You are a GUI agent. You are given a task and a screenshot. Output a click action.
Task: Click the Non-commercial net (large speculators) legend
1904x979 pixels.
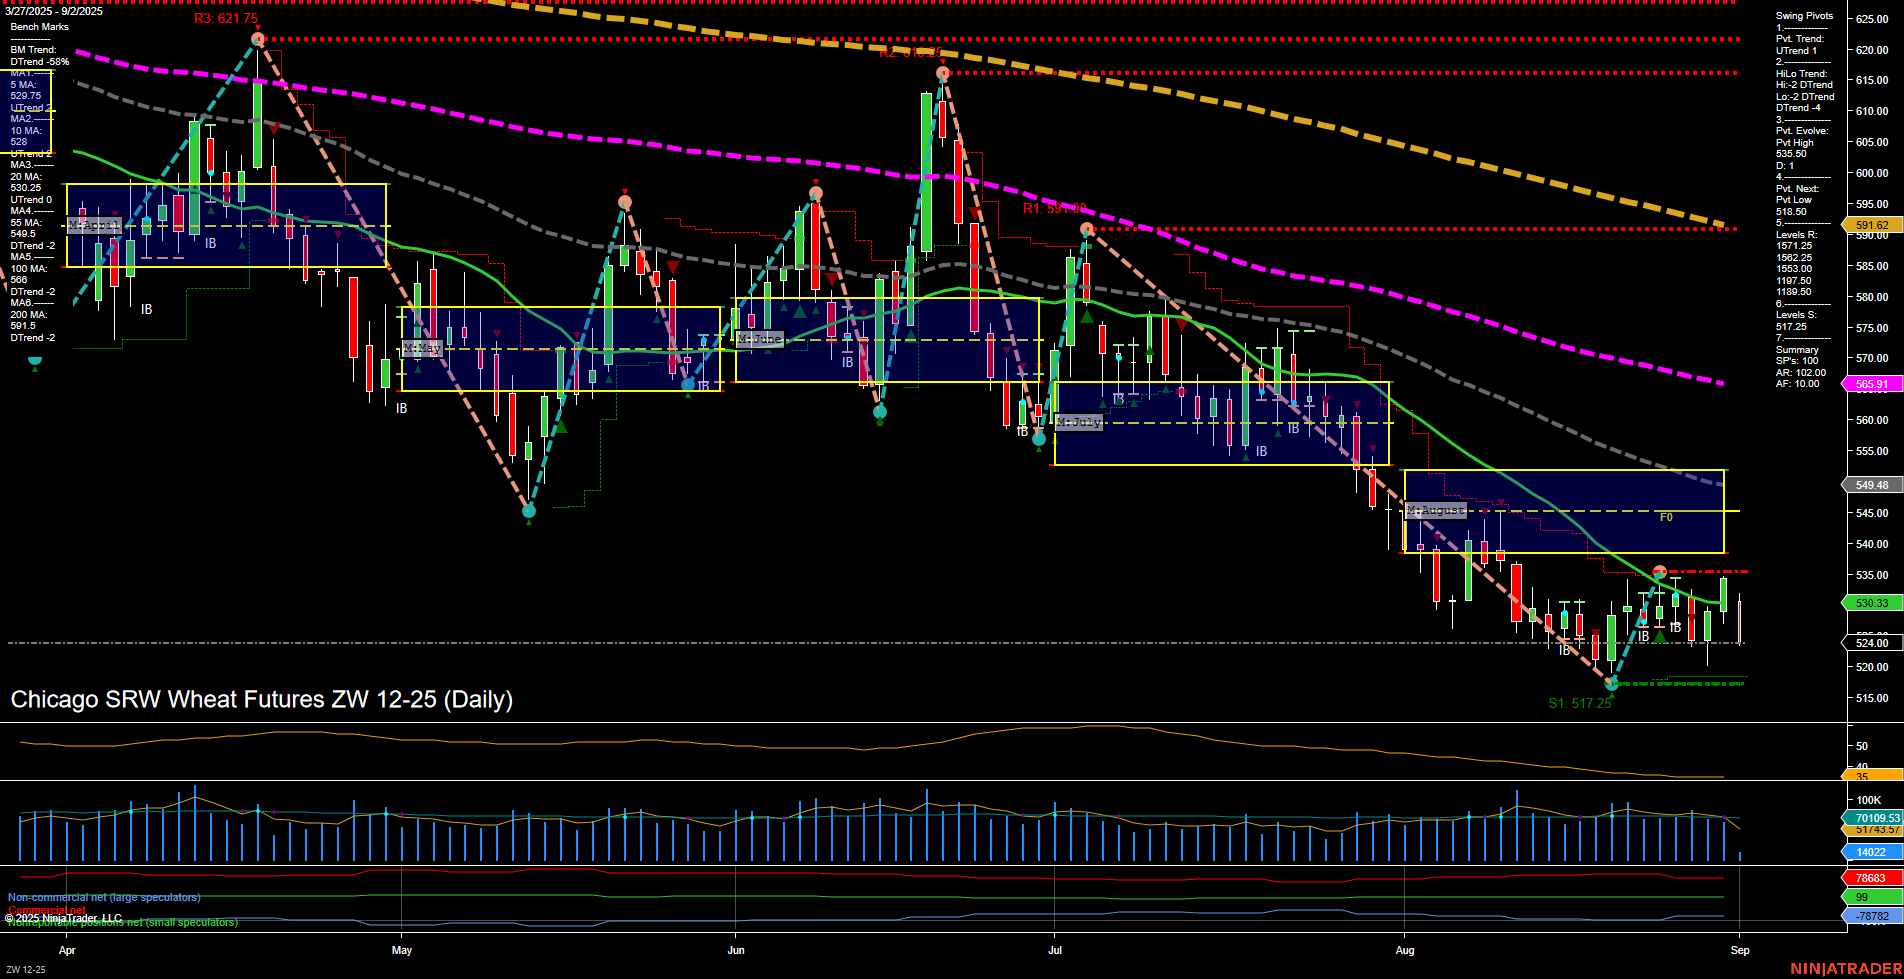[105, 897]
